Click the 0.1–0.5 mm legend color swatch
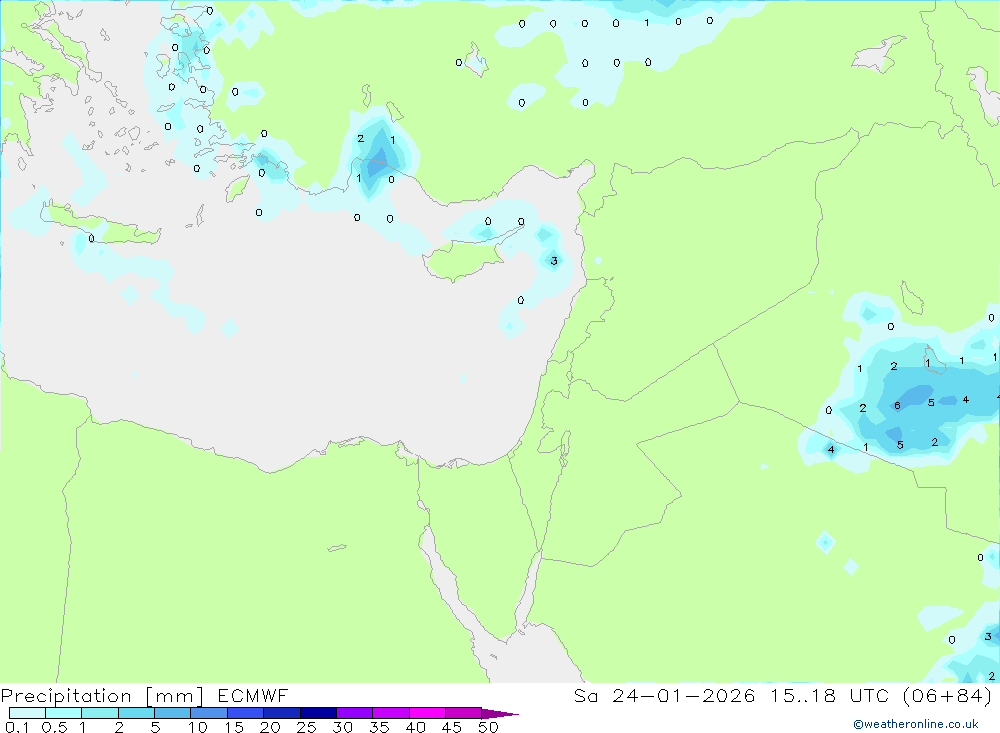This screenshot has height=733, width=1000. [27, 713]
